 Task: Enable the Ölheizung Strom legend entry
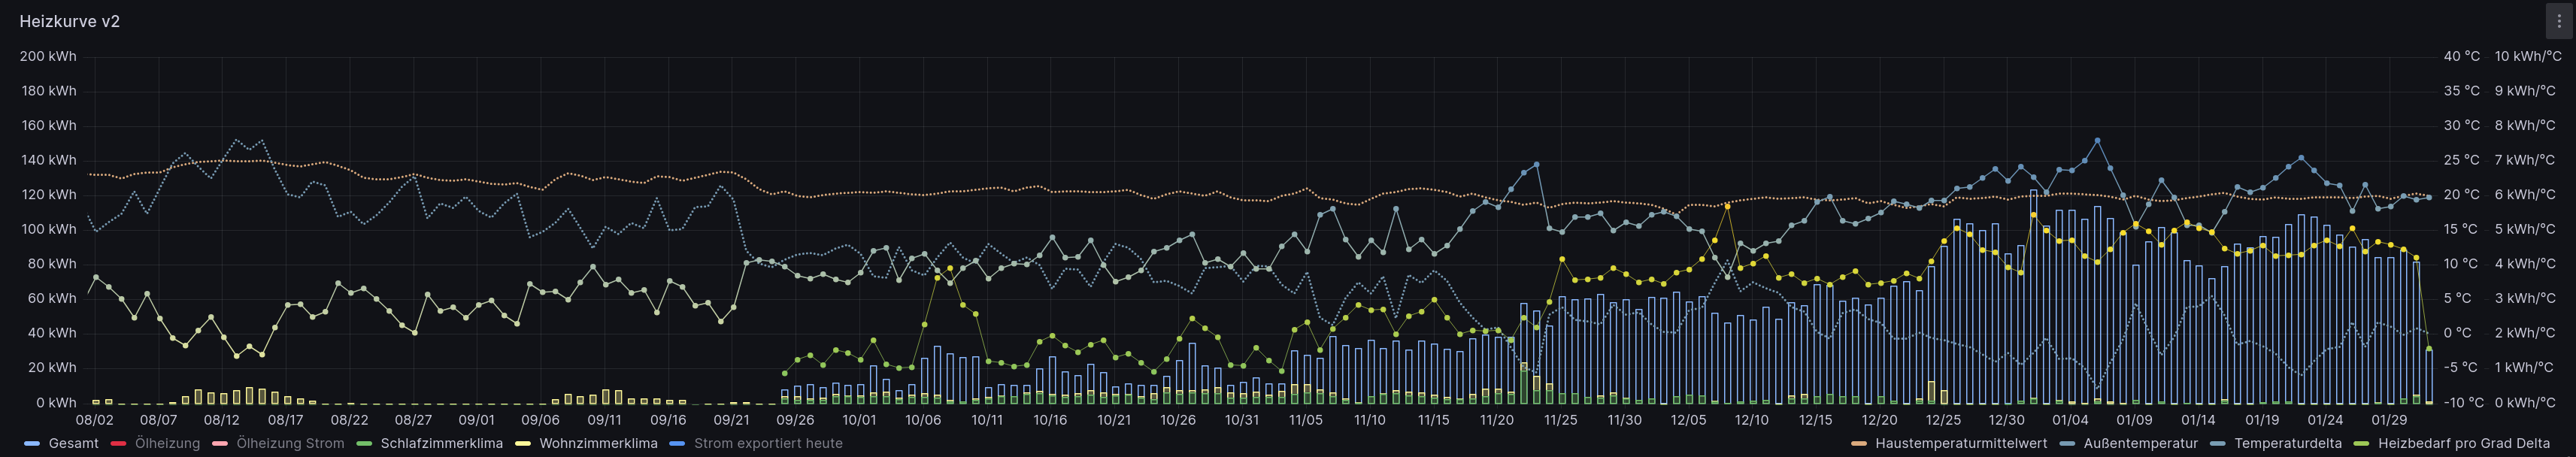coord(290,443)
